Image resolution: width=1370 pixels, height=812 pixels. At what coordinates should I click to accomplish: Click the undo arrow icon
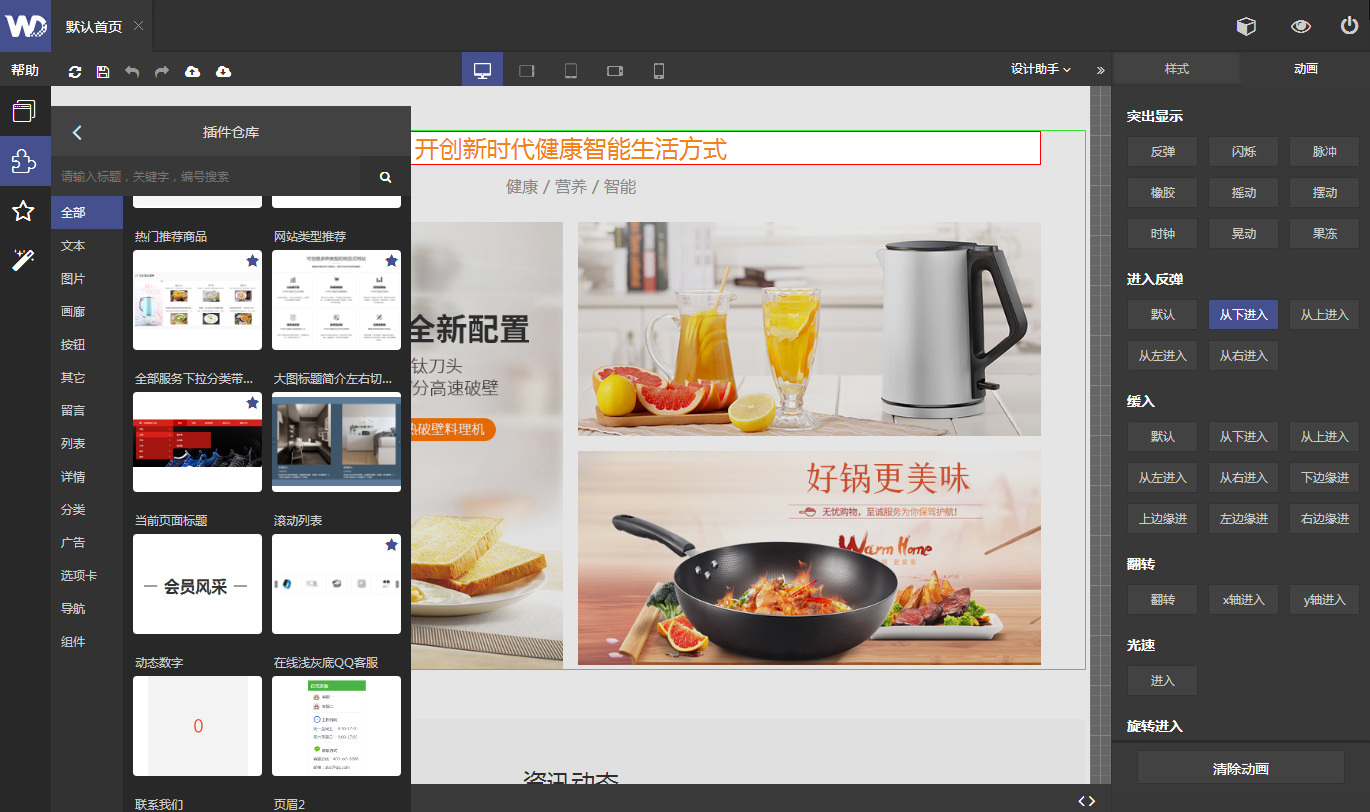pos(132,71)
